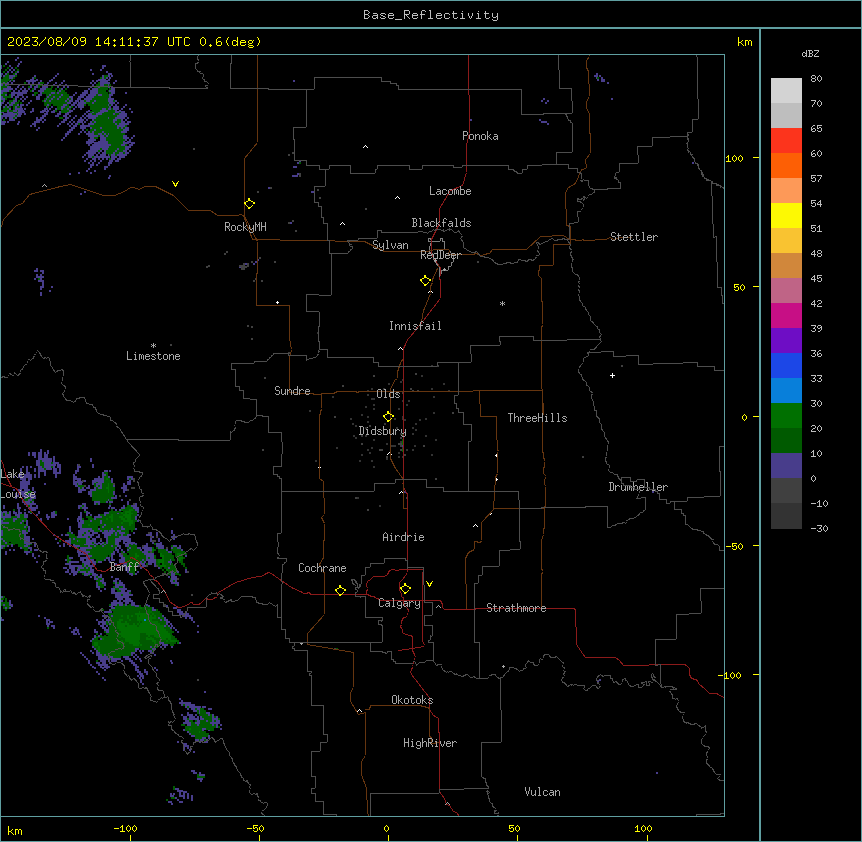This screenshot has width=862, height=842.
Task: Click the HighRiver label
Action: (x=430, y=743)
